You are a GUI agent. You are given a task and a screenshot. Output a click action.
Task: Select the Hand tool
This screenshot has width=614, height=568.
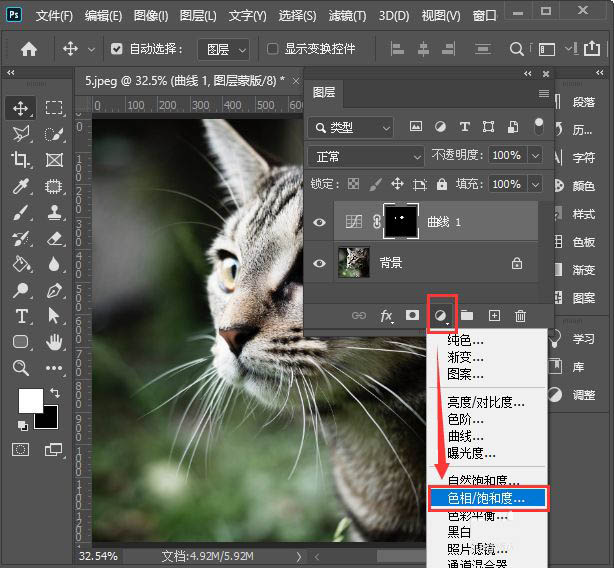pos(54,342)
